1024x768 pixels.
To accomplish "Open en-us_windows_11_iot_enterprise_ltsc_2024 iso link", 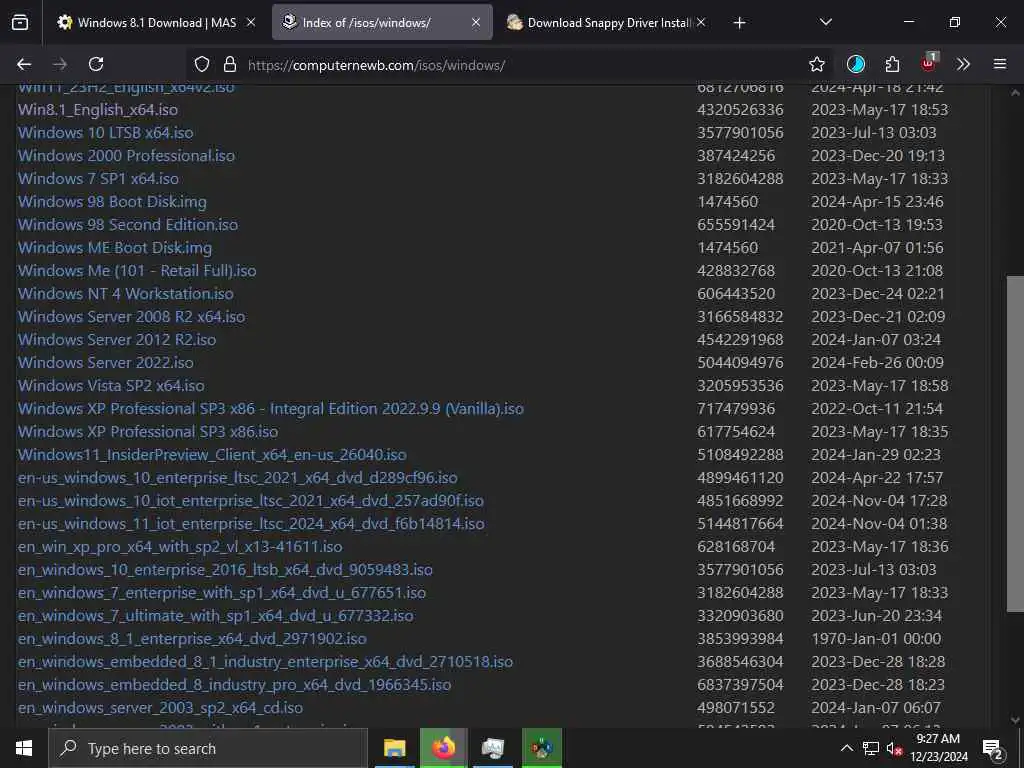I will pyautogui.click(x=251, y=524).
